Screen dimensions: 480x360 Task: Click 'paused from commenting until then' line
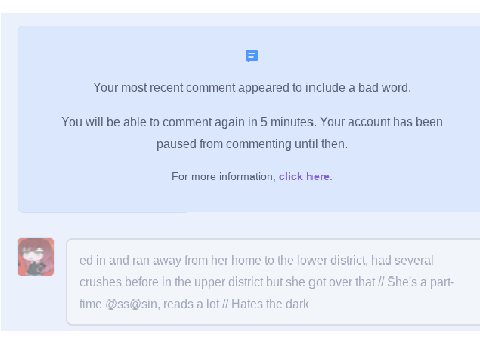click(x=252, y=144)
